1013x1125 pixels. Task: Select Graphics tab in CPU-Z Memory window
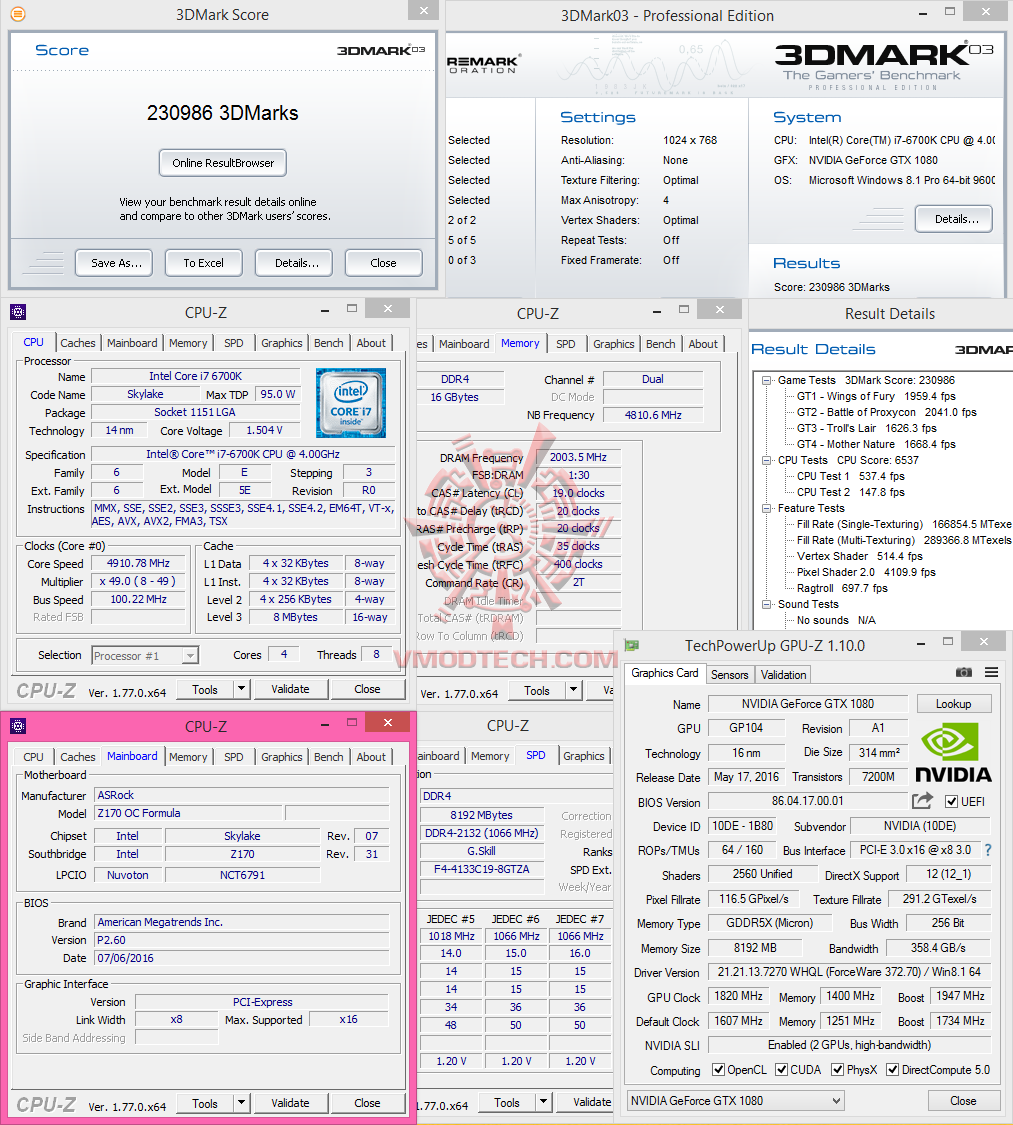(613, 344)
